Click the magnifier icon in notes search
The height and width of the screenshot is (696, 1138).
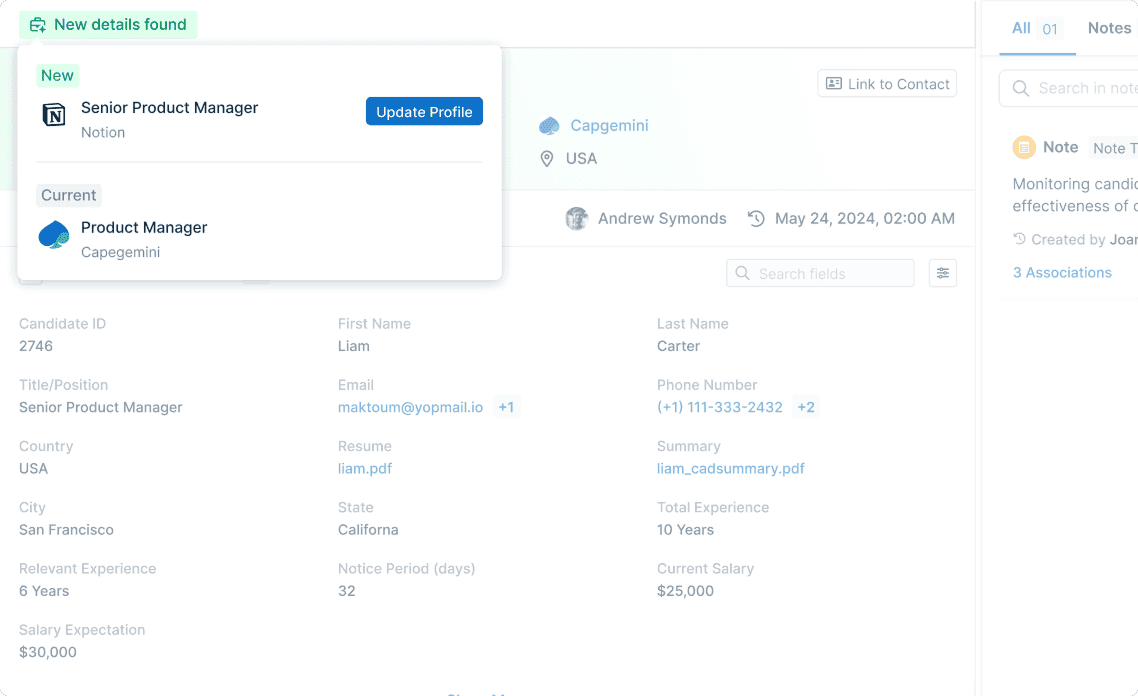[x=1020, y=89]
